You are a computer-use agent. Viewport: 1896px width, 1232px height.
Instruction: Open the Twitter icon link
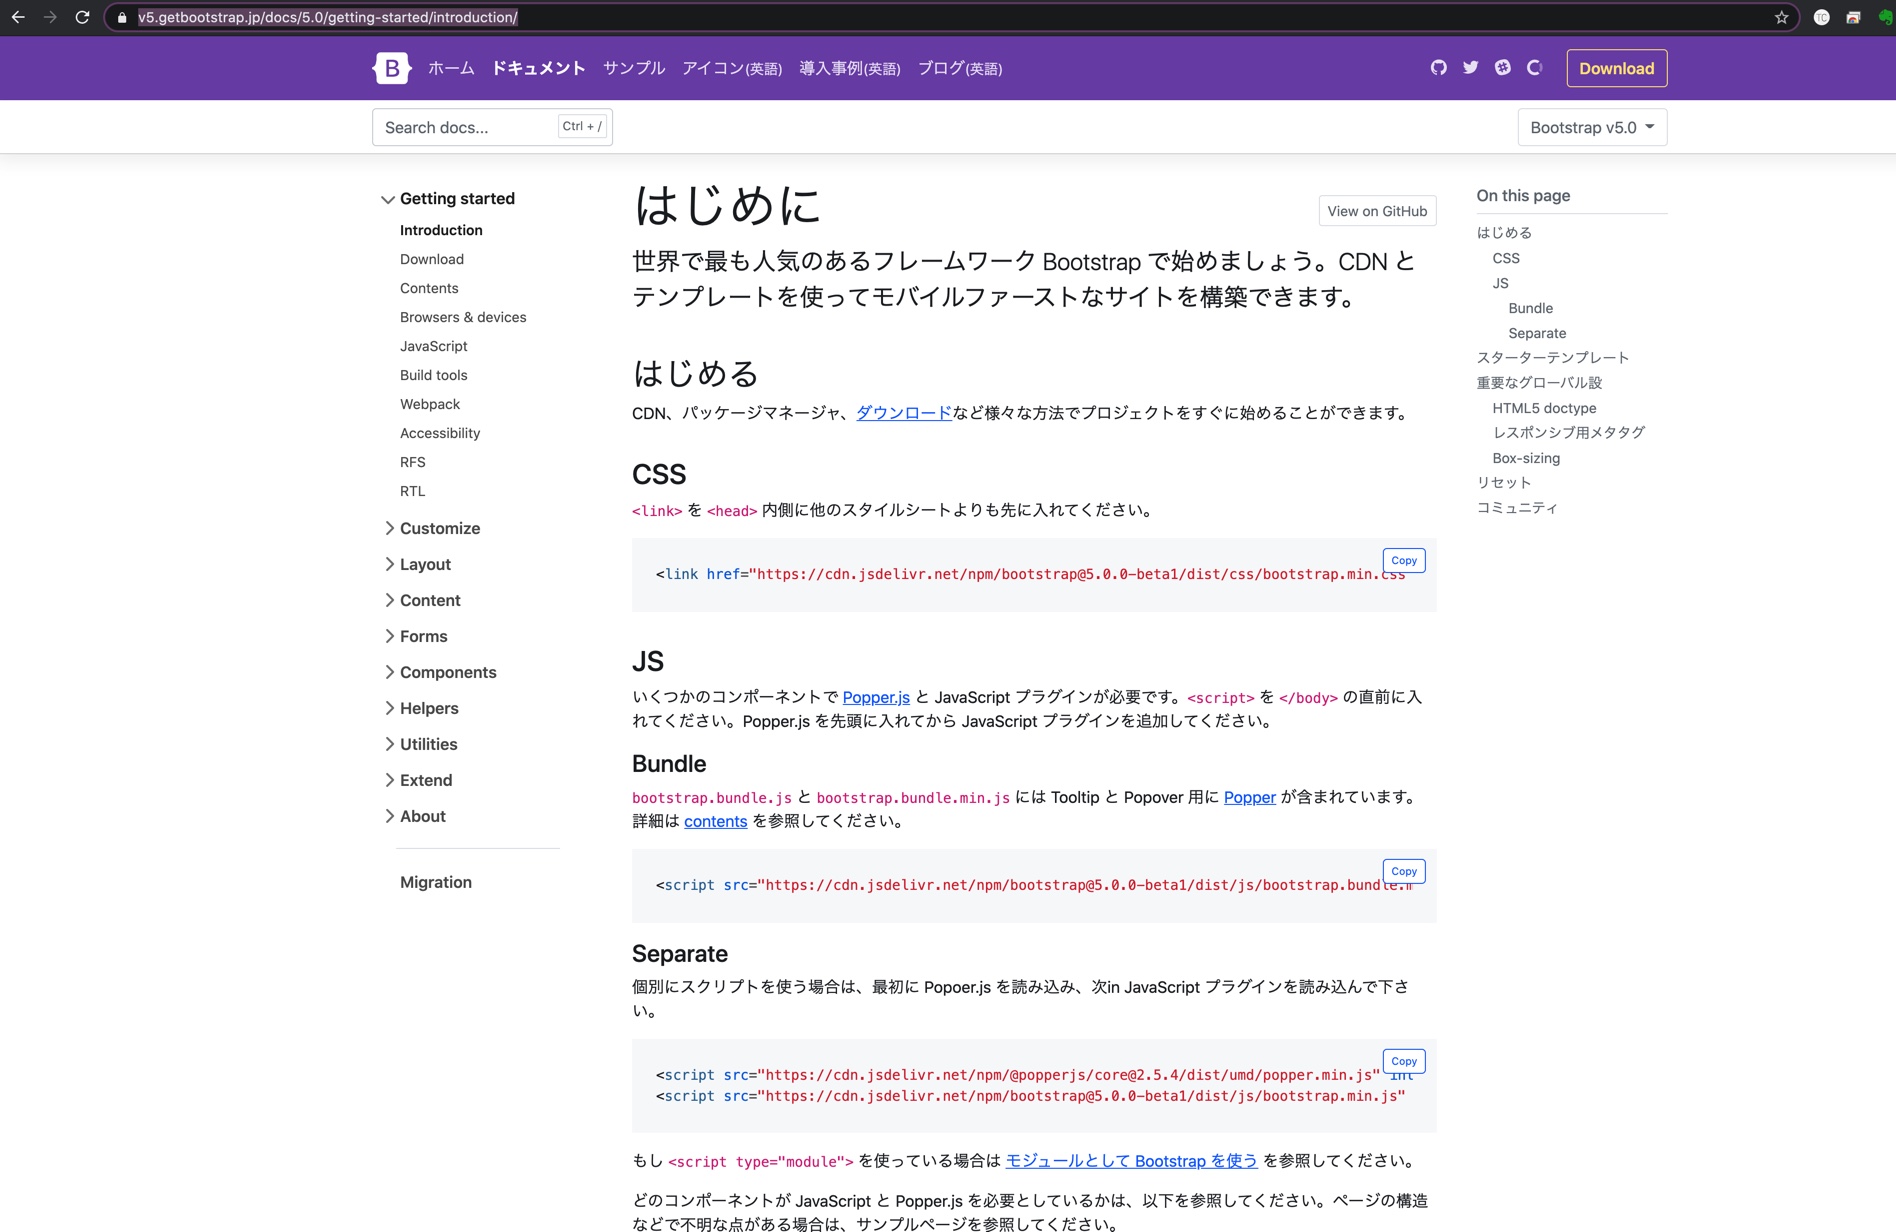[1470, 68]
